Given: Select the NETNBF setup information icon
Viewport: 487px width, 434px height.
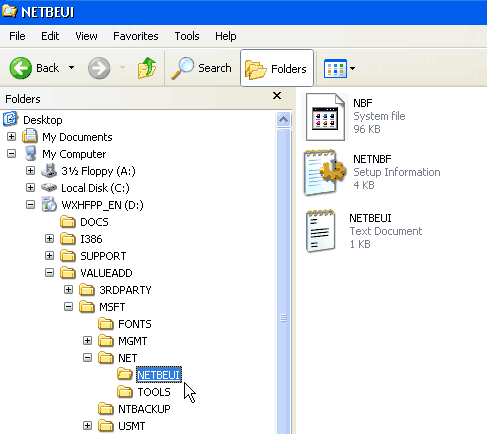Looking at the screenshot, I should 324,173.
